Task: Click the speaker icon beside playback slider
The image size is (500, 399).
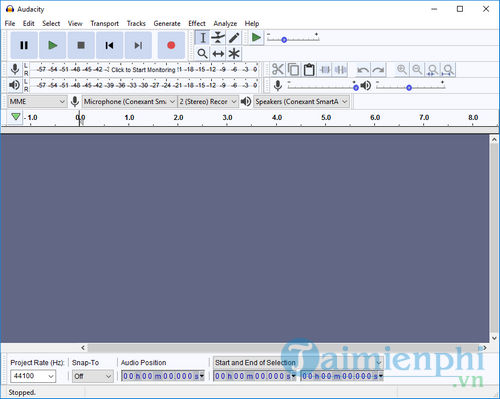Action: 366,86
